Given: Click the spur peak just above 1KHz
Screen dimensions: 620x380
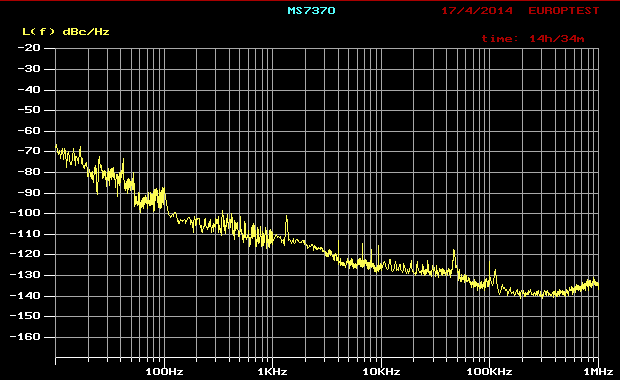Looking at the screenshot, I should (287, 217).
